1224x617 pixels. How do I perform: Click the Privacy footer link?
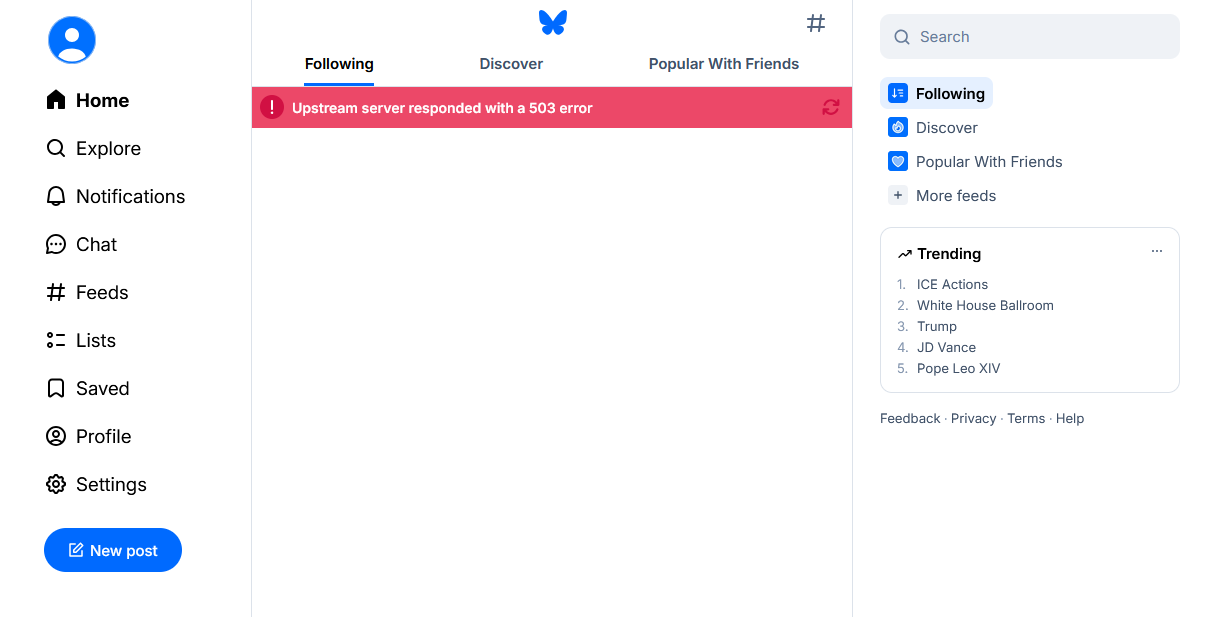point(973,418)
